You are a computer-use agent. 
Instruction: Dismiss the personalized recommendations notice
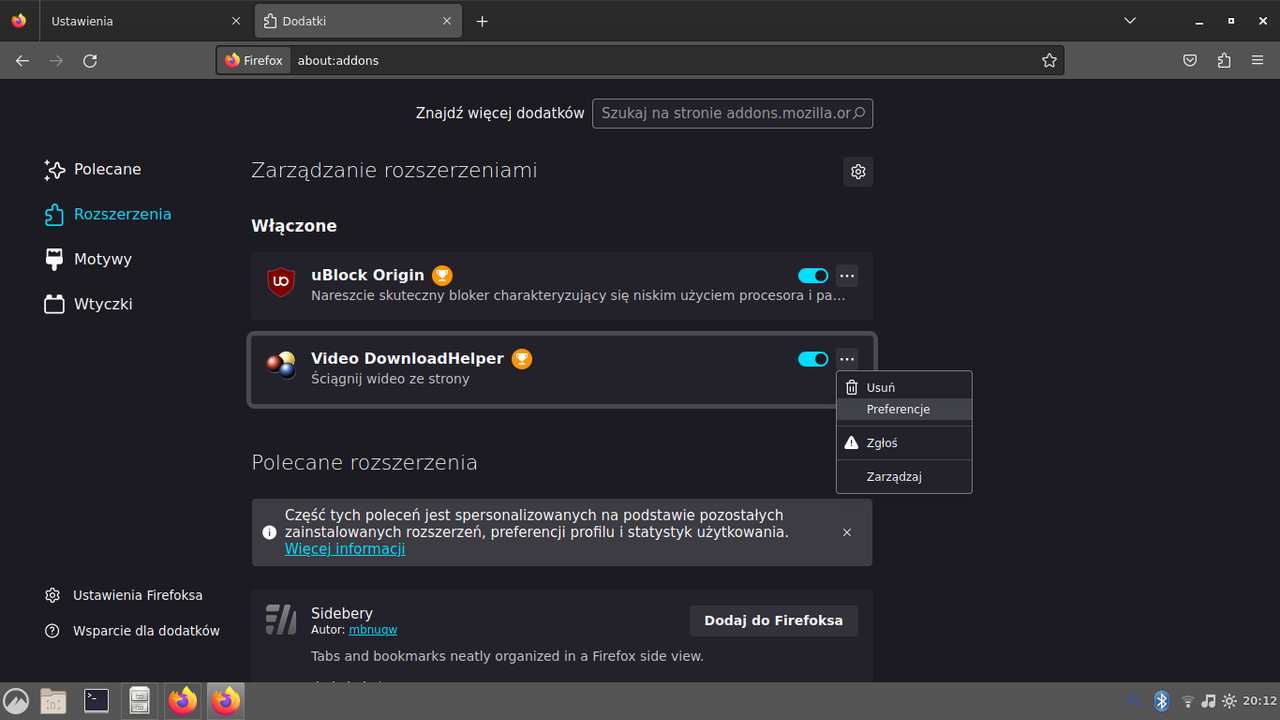coord(847,533)
